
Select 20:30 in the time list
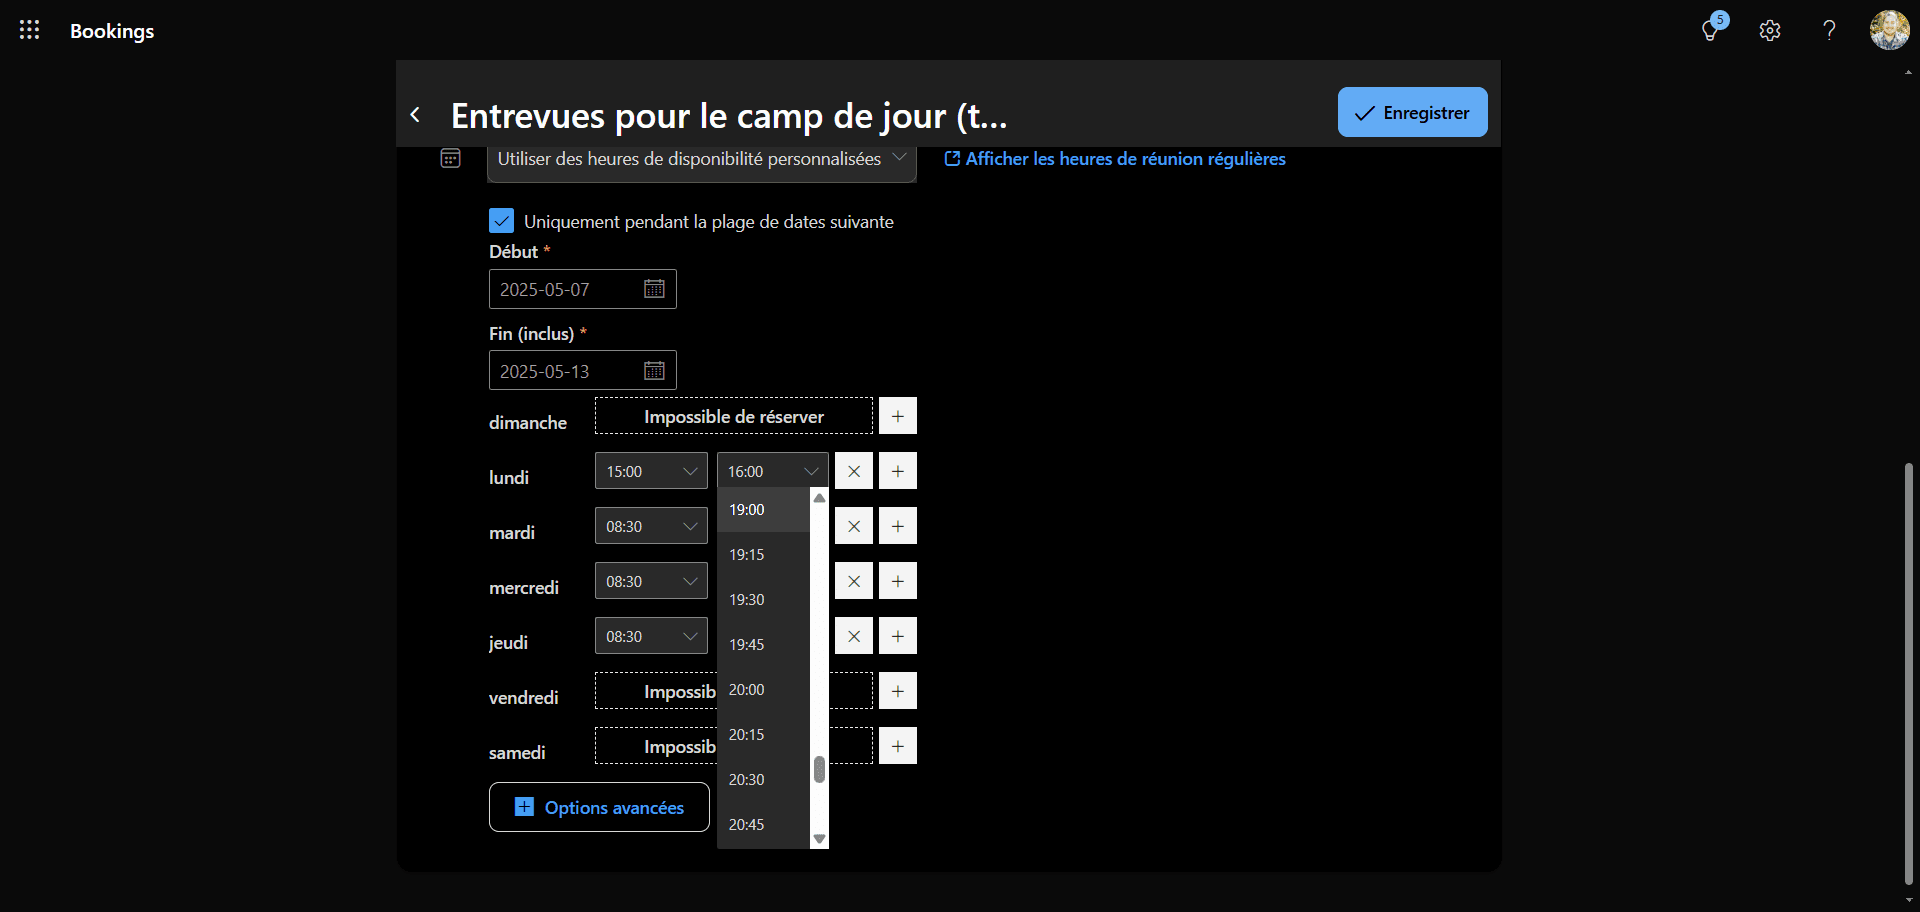click(x=763, y=780)
